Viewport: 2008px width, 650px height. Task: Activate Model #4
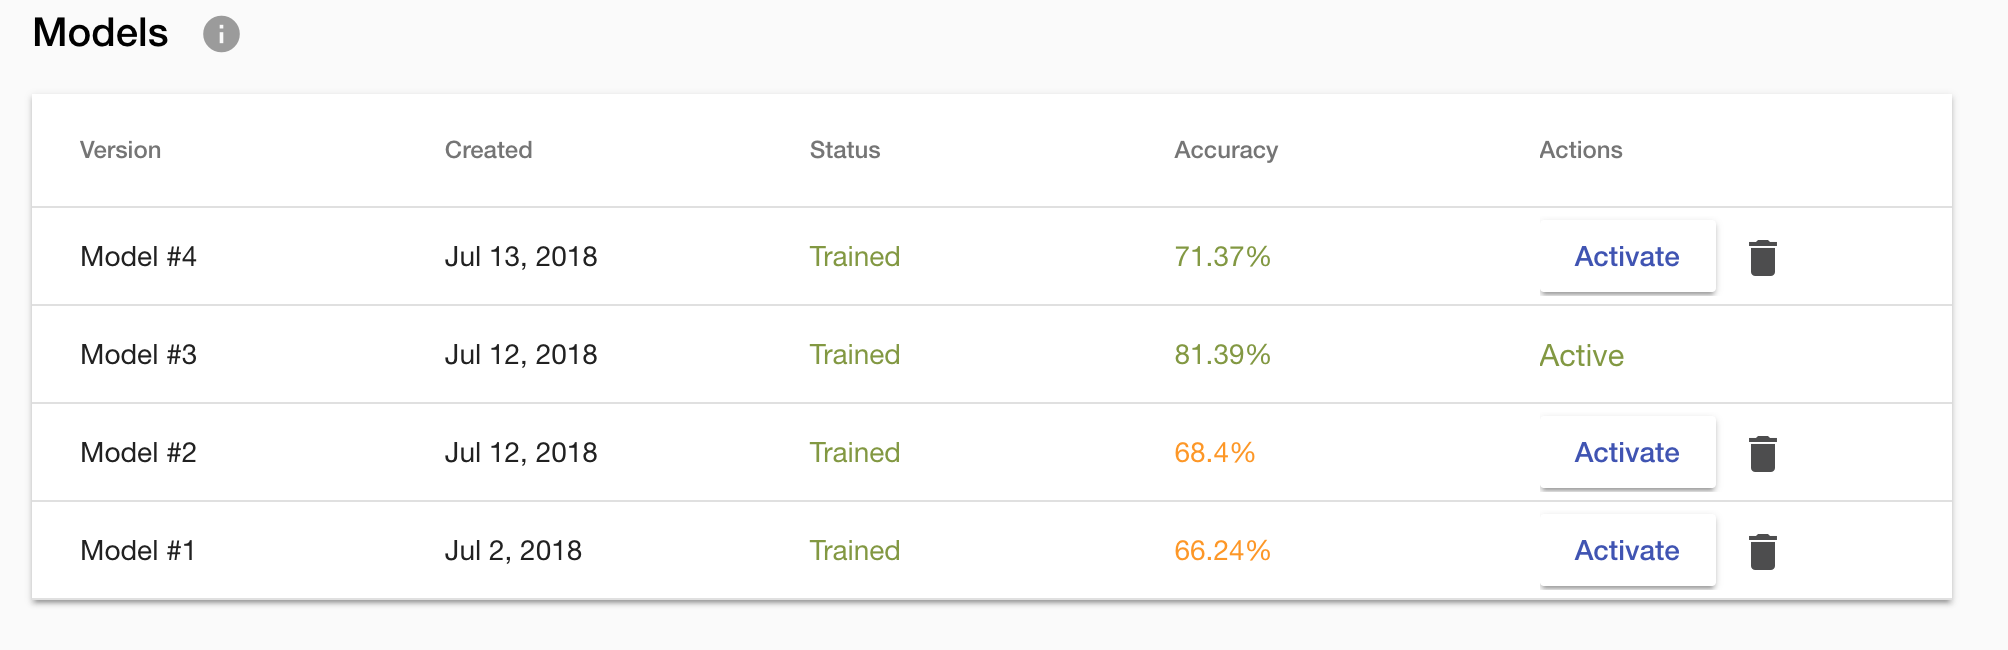coord(1627,257)
